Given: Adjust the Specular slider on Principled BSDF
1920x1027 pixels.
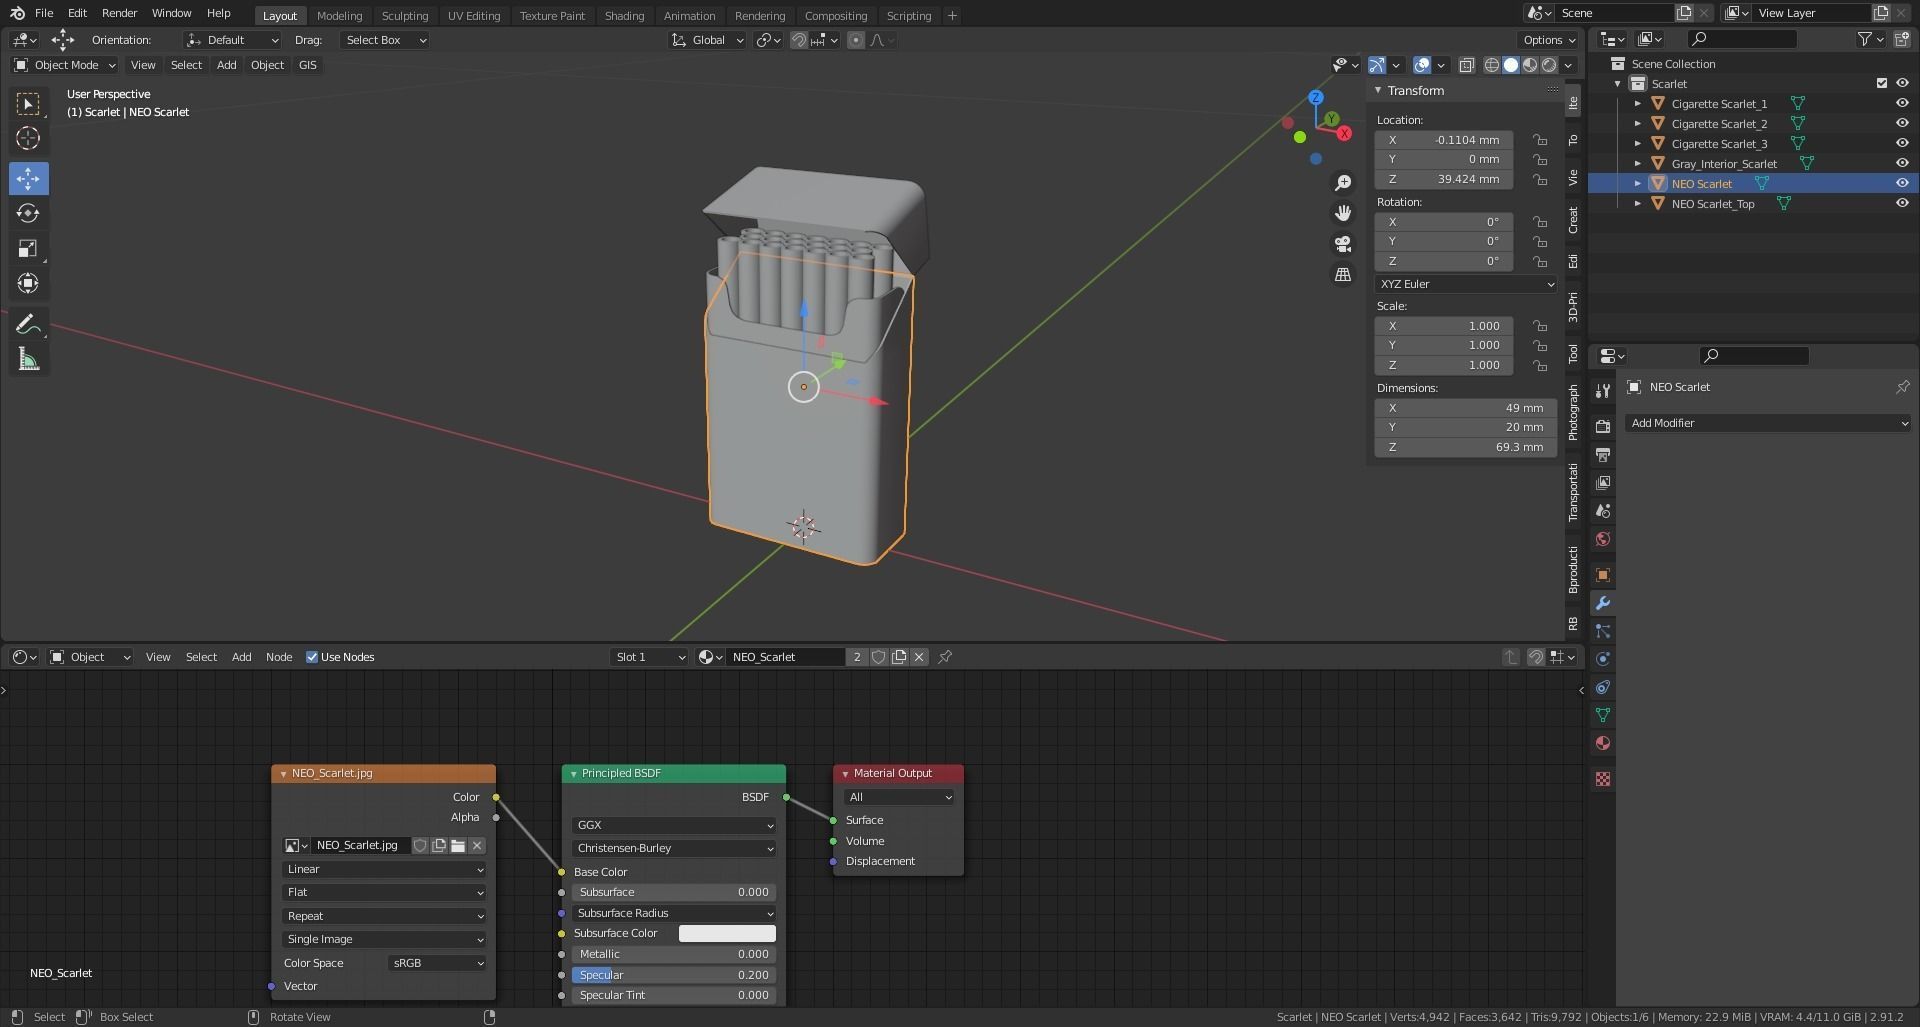Looking at the screenshot, I should point(674,975).
